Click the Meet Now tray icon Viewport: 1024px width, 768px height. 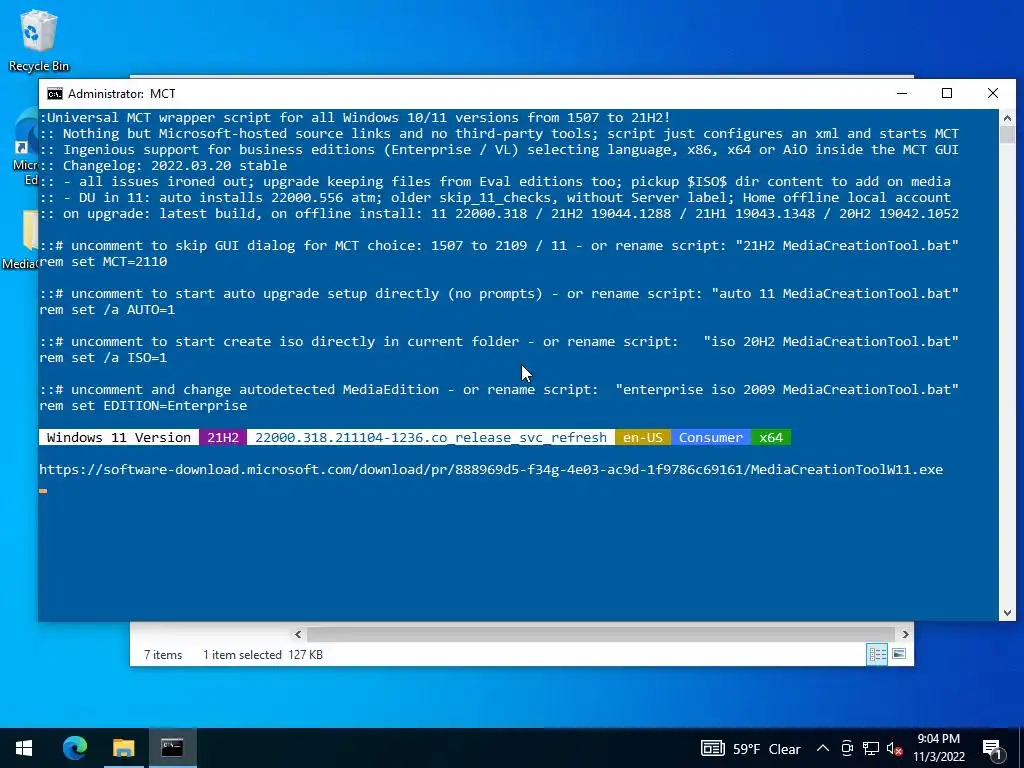pos(847,748)
